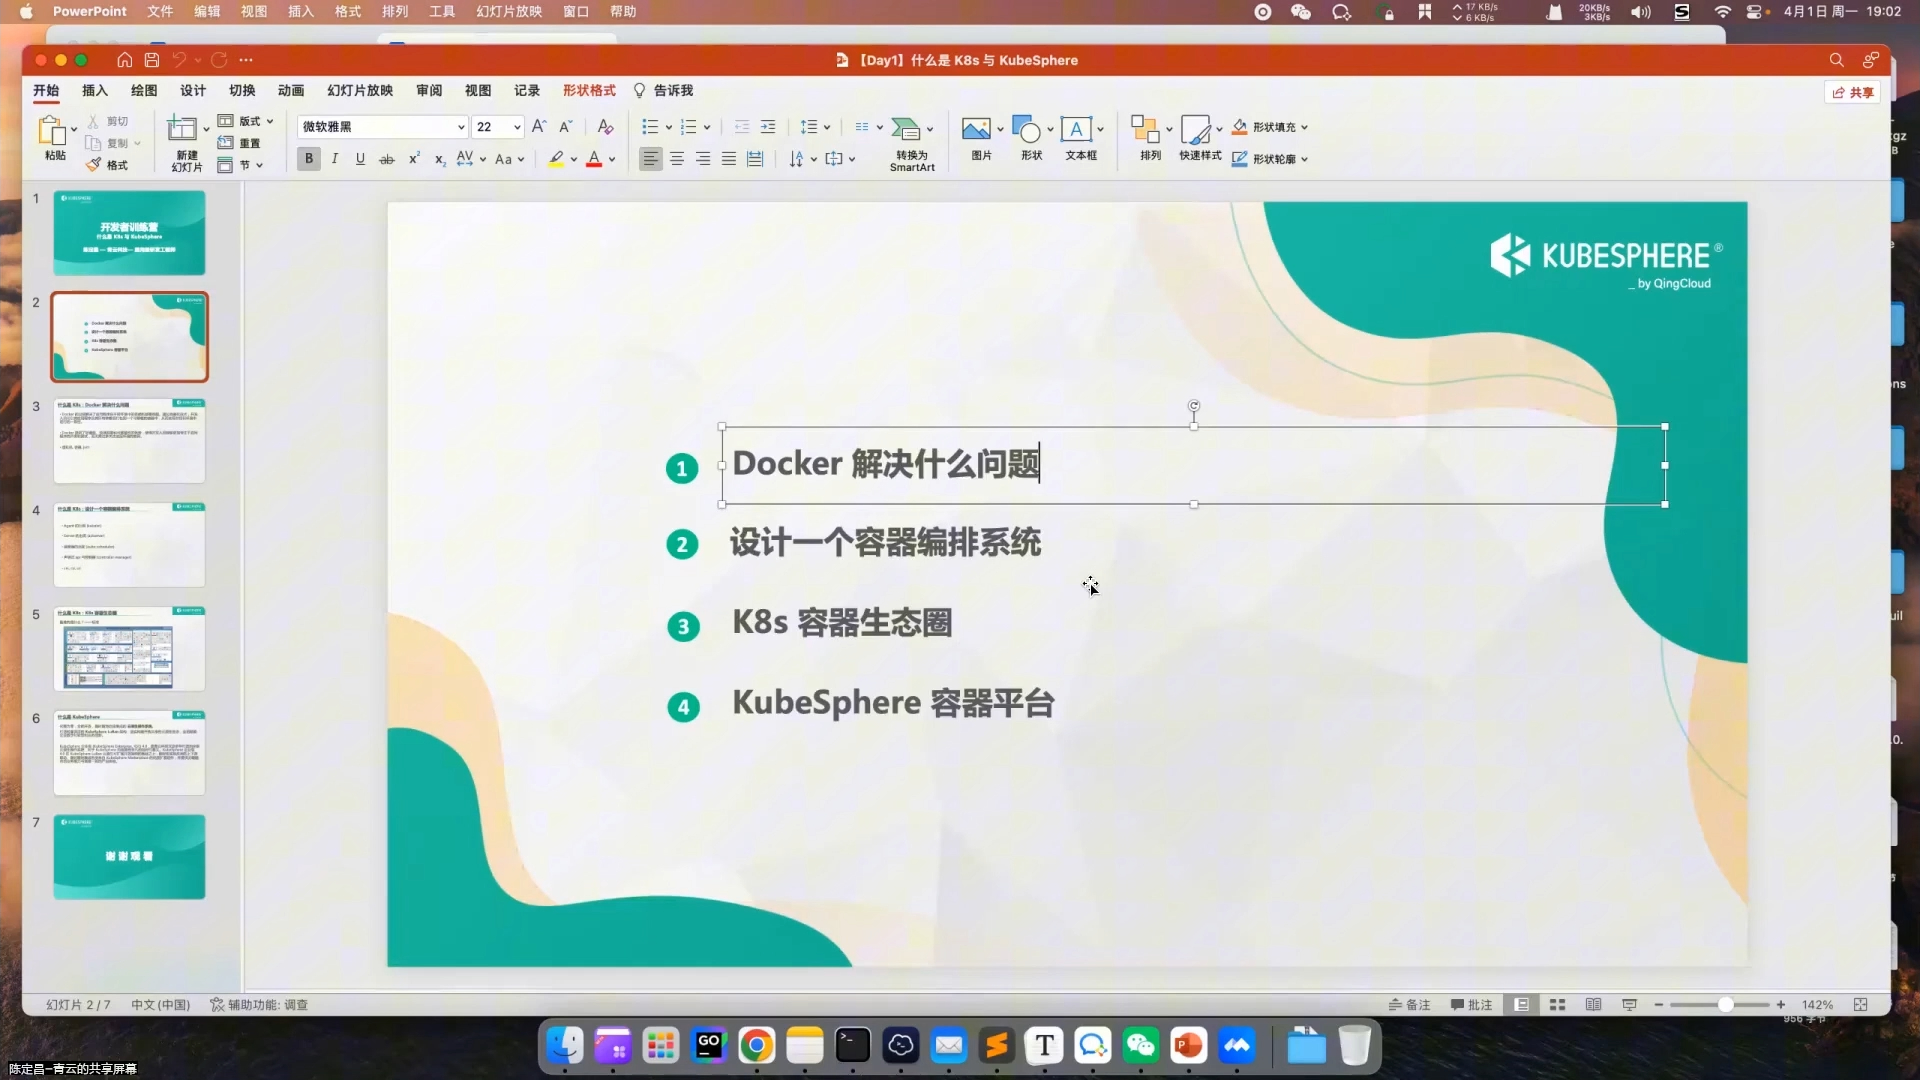Toggle bold formatting button
The height and width of the screenshot is (1080, 1920).
[309, 159]
